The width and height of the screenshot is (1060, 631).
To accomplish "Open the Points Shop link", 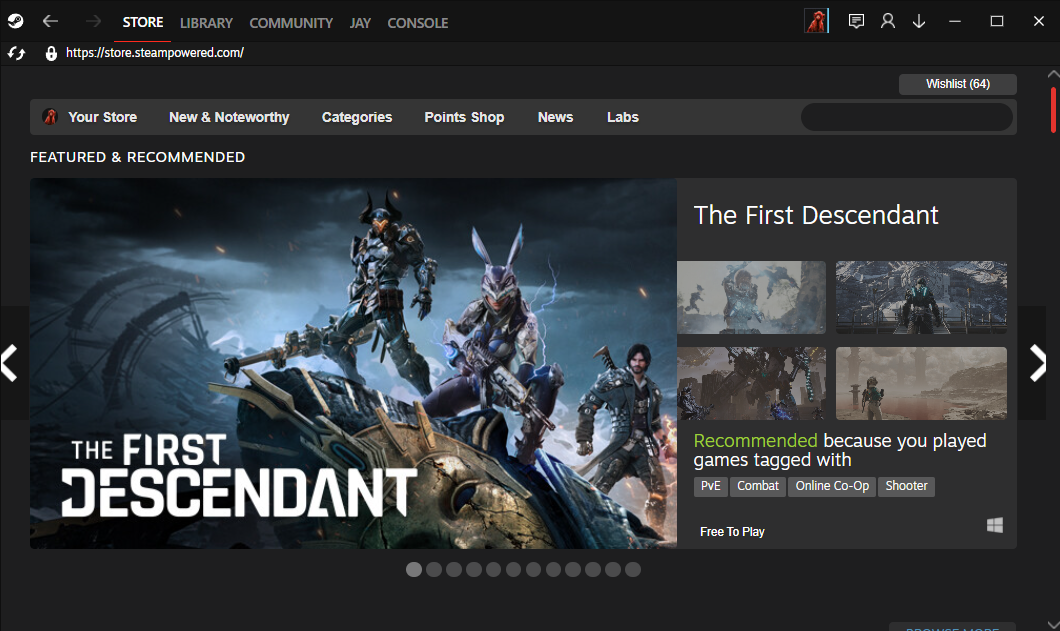I will point(464,117).
